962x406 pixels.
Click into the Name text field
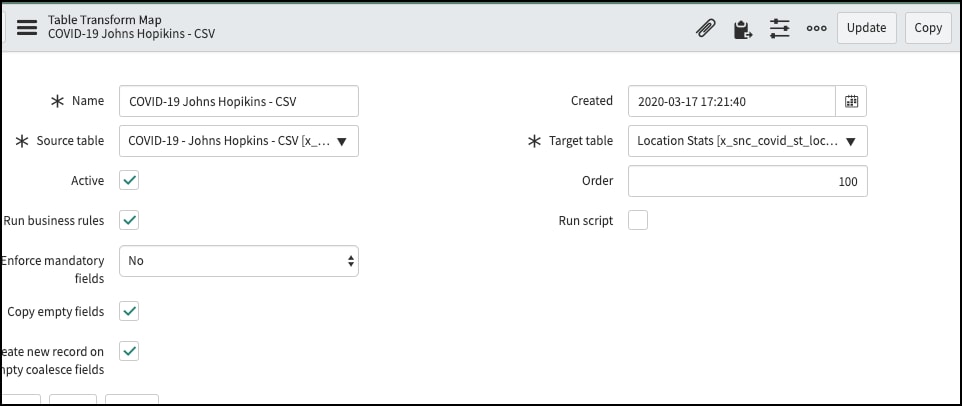click(239, 101)
